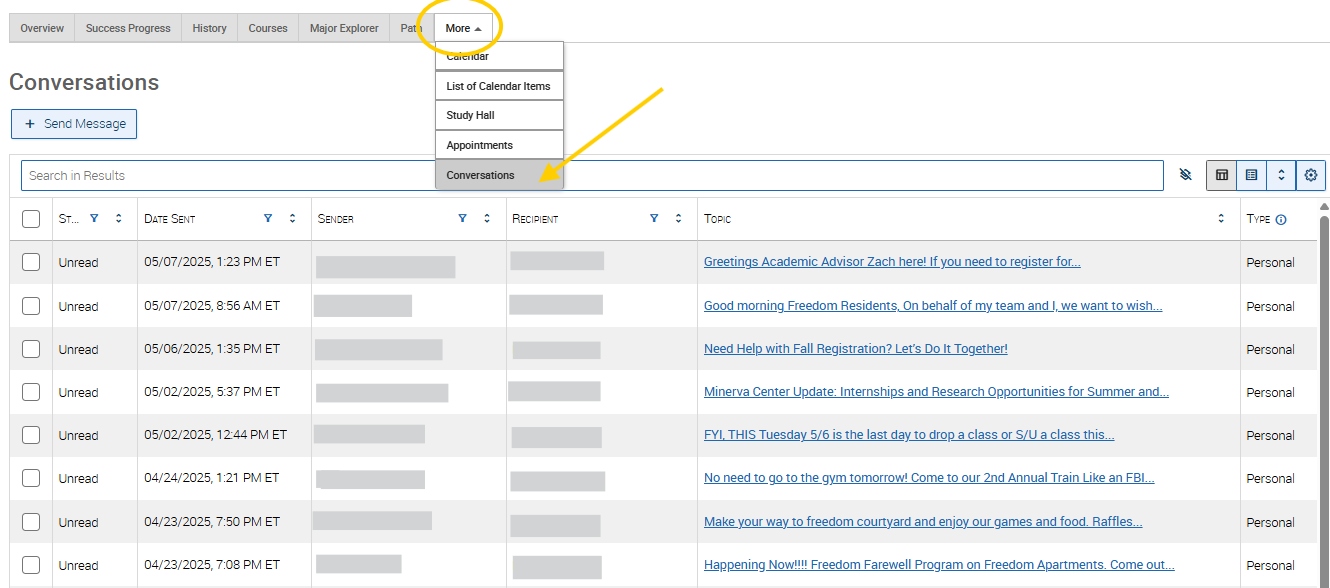Select checkbox for 05/07/2025 1:23 PM message
The width and height of the screenshot is (1330, 588).
click(x=31, y=262)
